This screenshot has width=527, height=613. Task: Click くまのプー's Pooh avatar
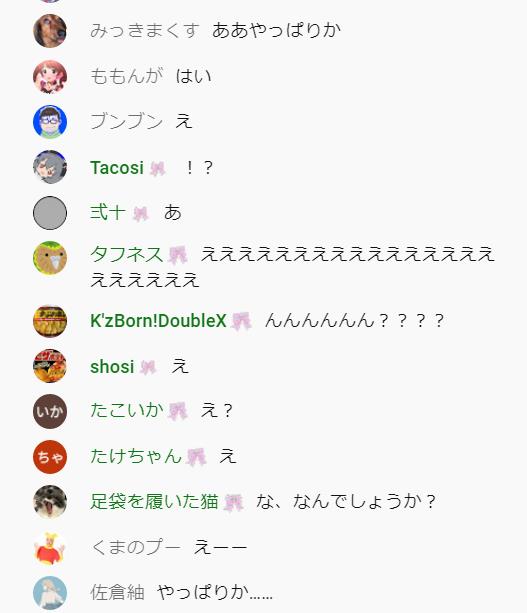coord(50,548)
